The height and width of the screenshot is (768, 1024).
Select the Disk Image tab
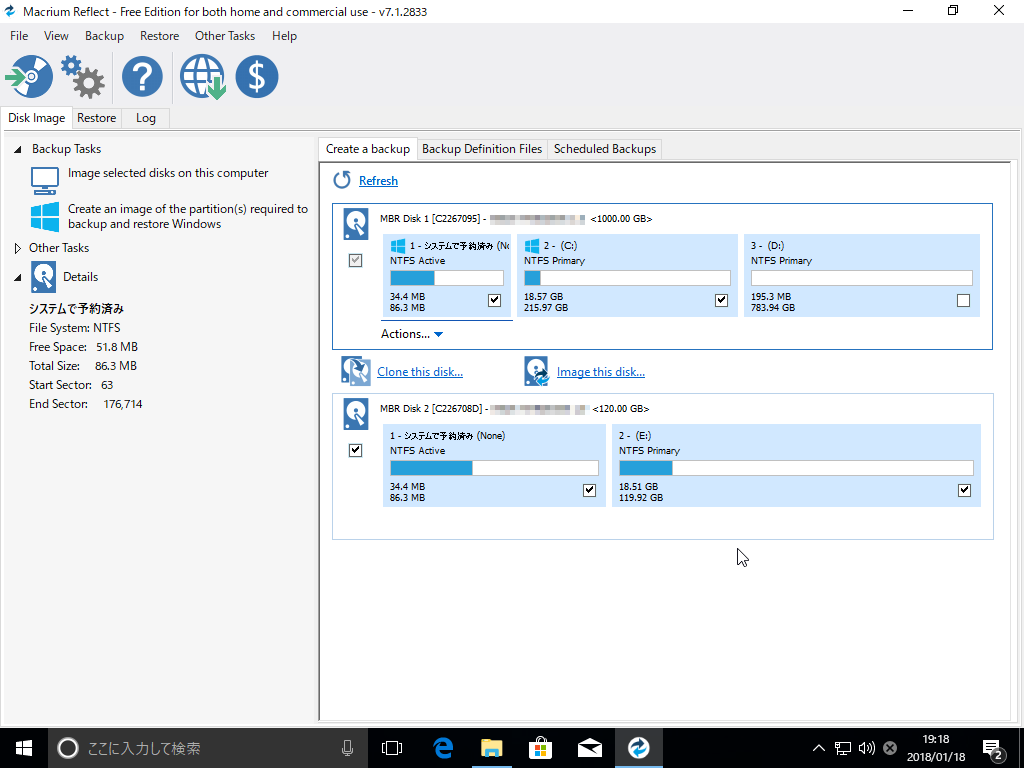point(37,118)
